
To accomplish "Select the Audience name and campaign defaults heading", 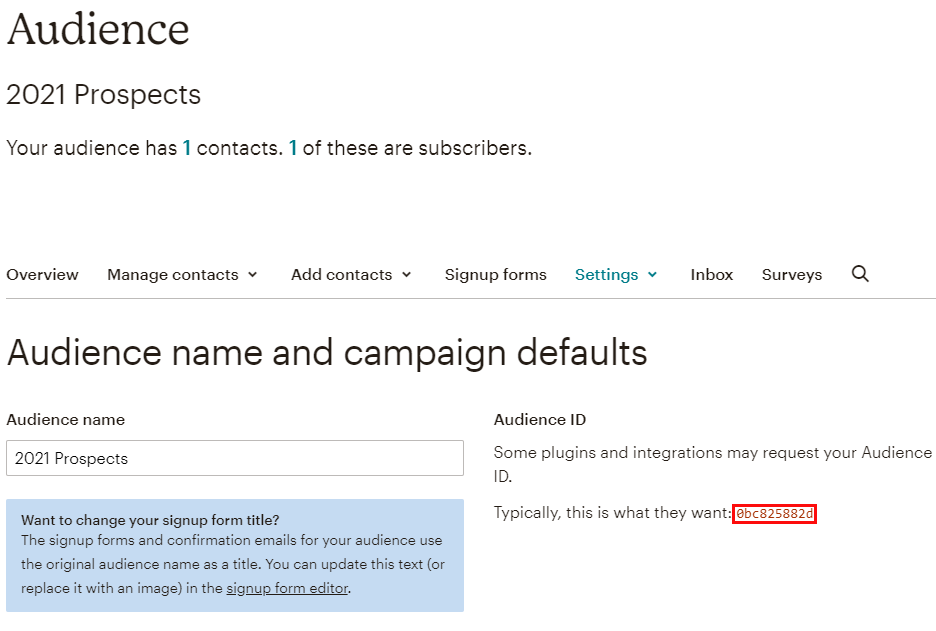I will point(330,352).
